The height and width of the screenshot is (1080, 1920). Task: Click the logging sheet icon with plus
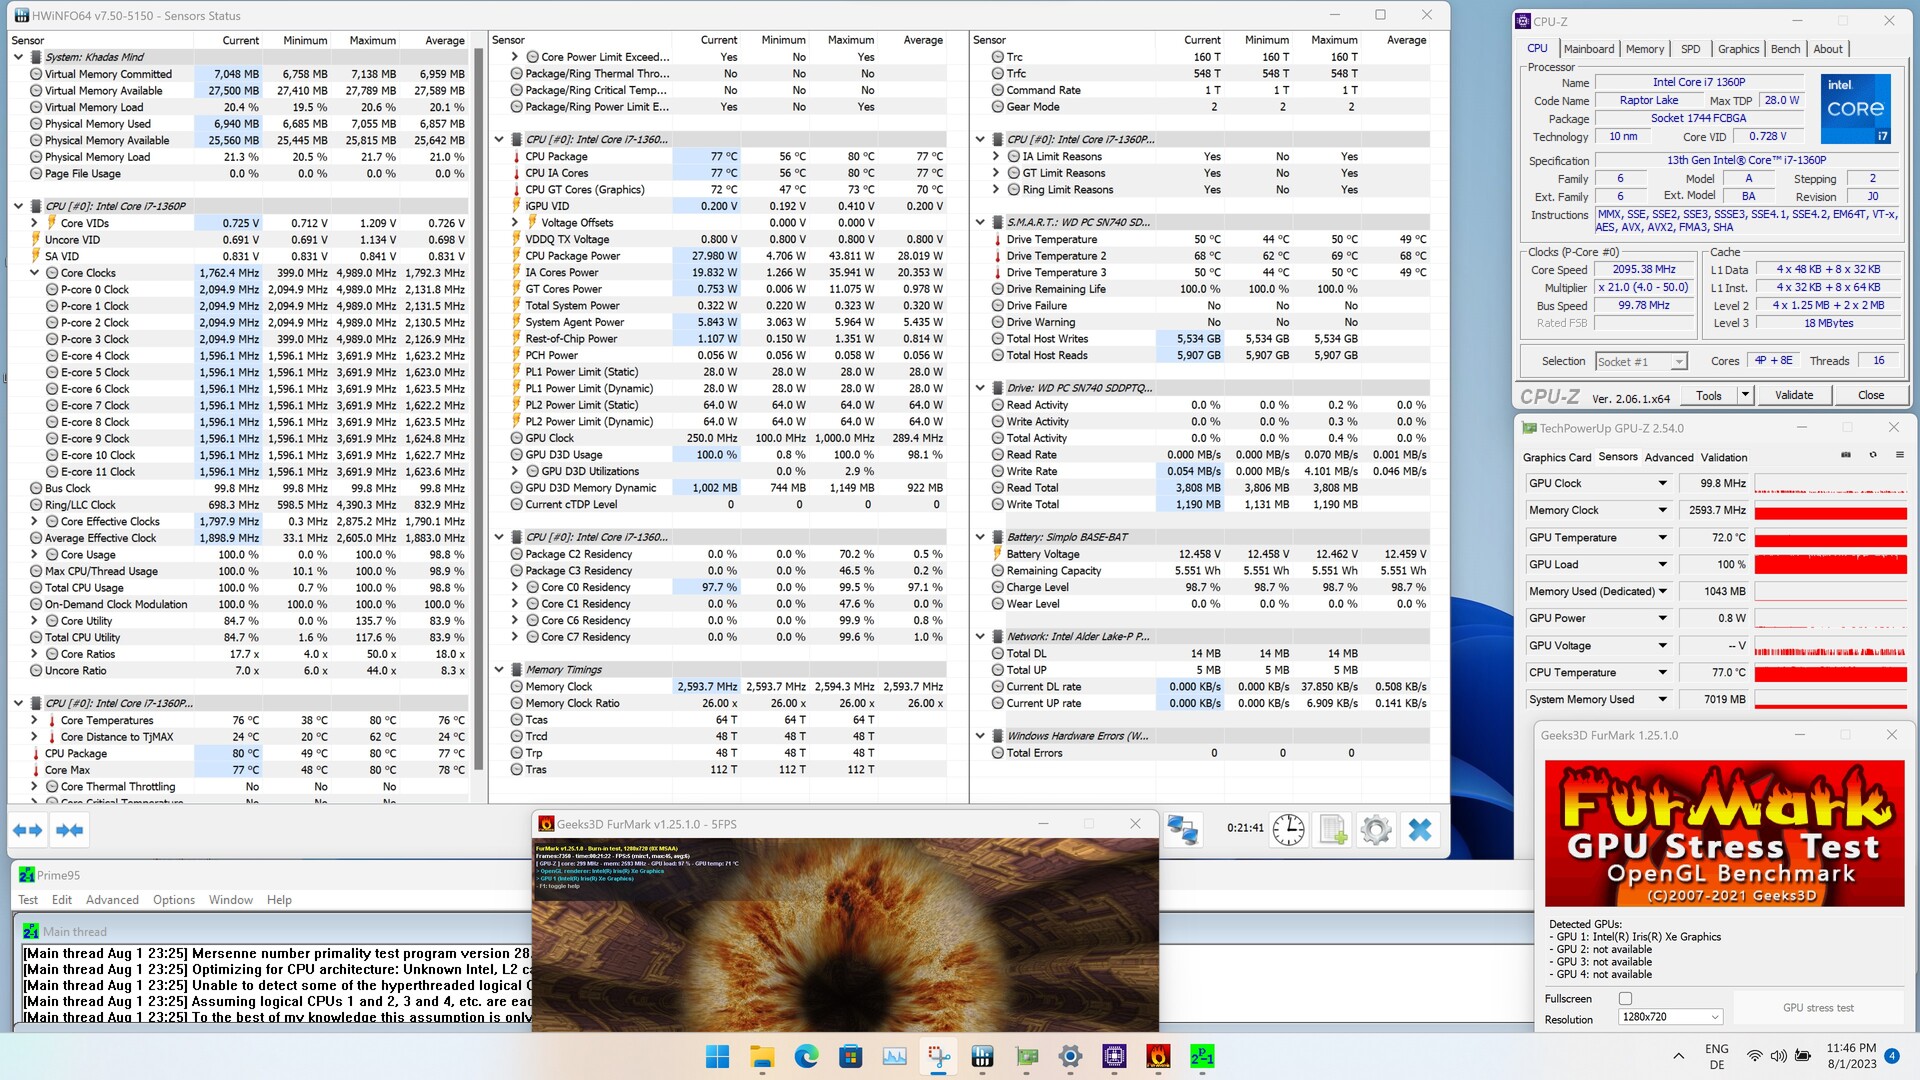[x=1332, y=830]
